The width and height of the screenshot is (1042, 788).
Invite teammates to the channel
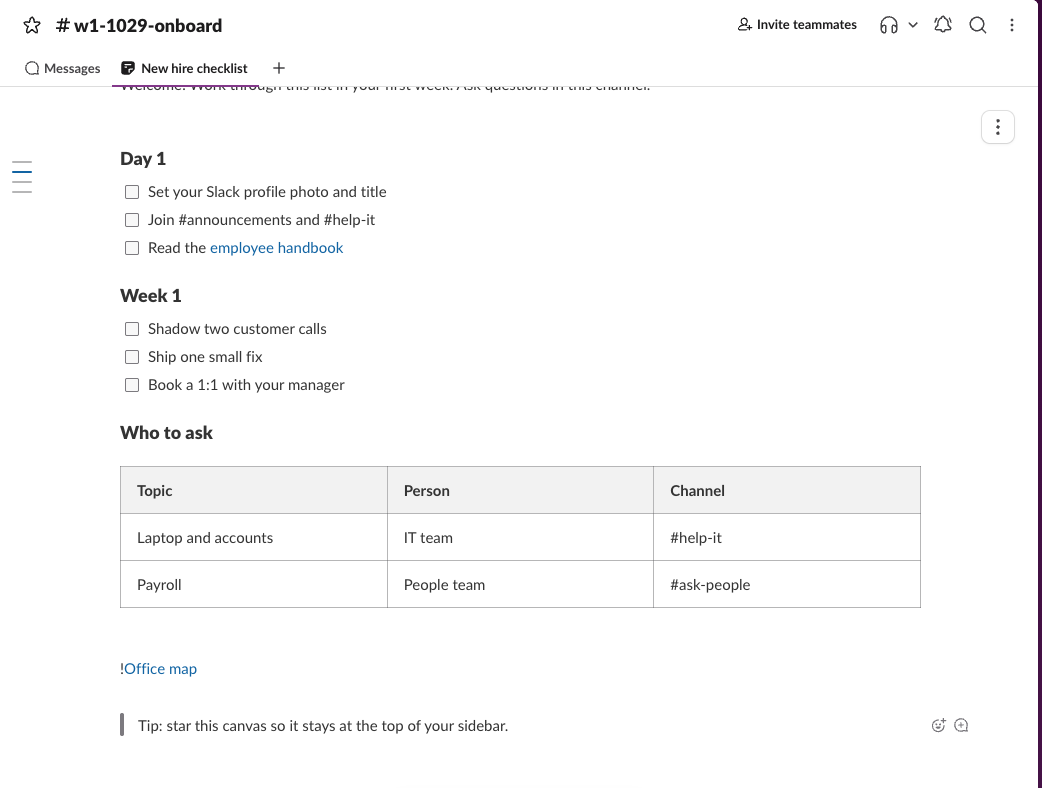[797, 25]
